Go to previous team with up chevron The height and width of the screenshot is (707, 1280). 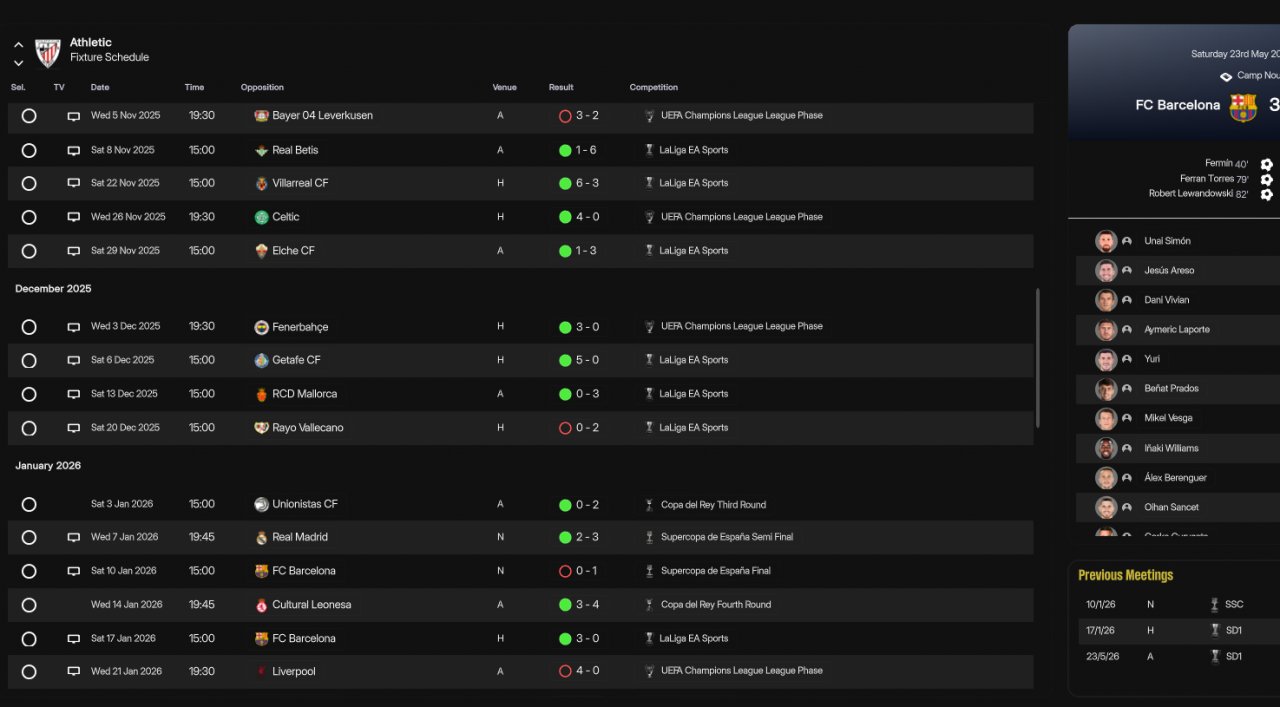point(18,45)
